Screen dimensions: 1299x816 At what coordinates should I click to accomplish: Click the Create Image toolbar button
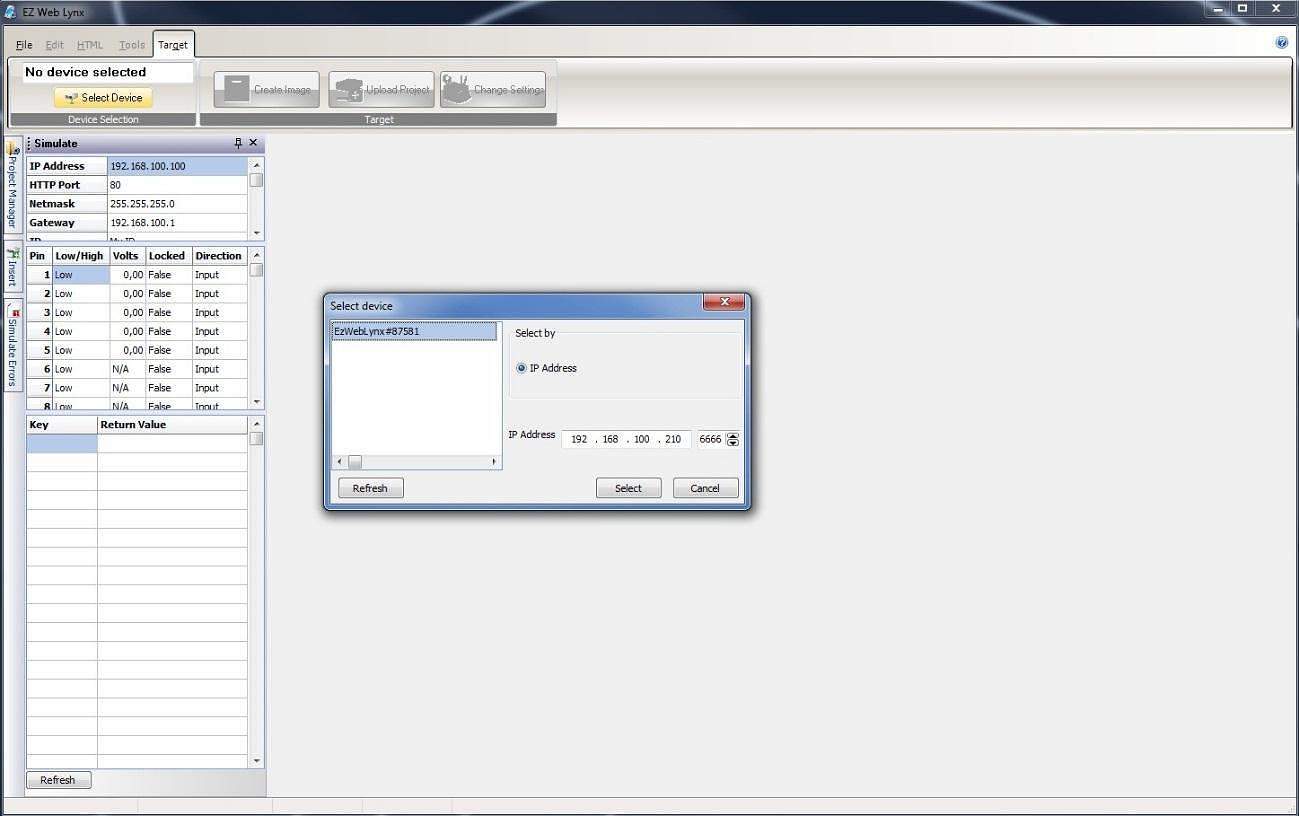pos(267,89)
